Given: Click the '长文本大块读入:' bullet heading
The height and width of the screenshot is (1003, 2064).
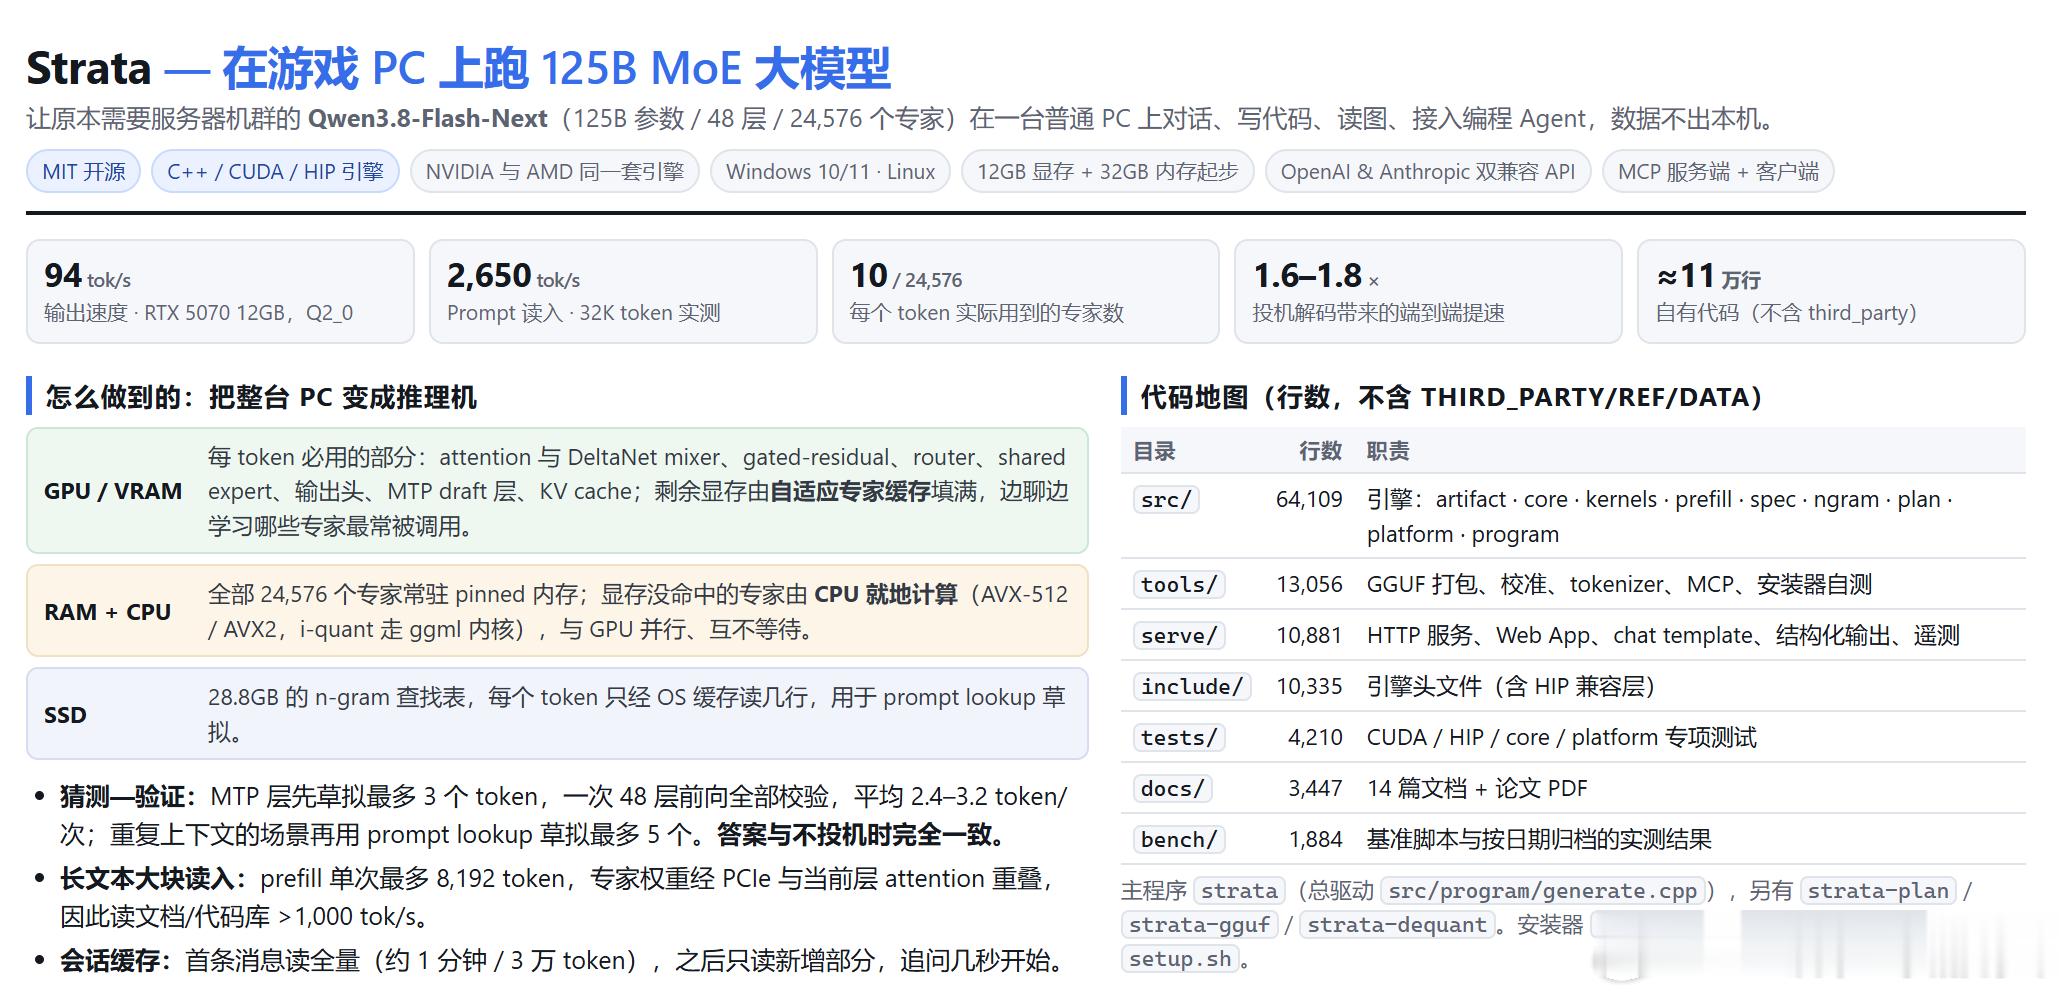Looking at the screenshot, I should pyautogui.click(x=154, y=878).
